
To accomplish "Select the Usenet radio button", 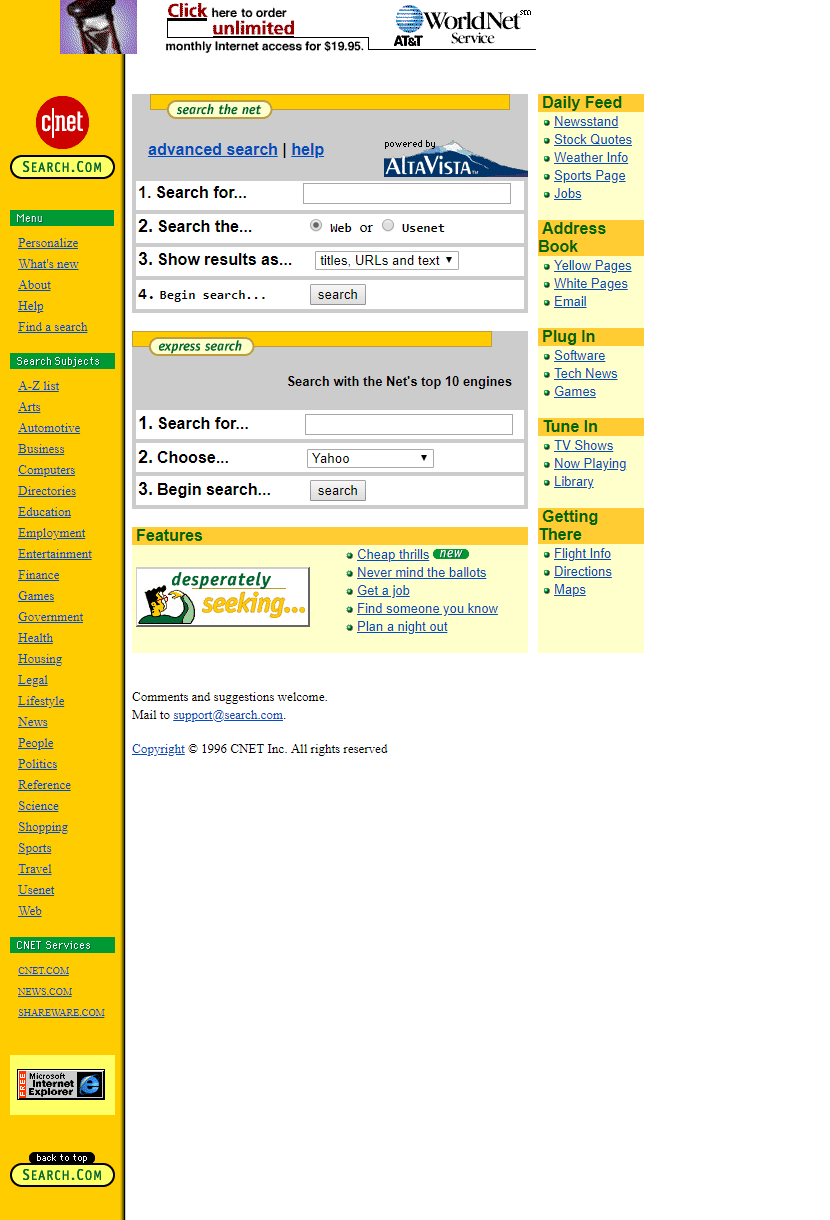I will click(x=388, y=226).
